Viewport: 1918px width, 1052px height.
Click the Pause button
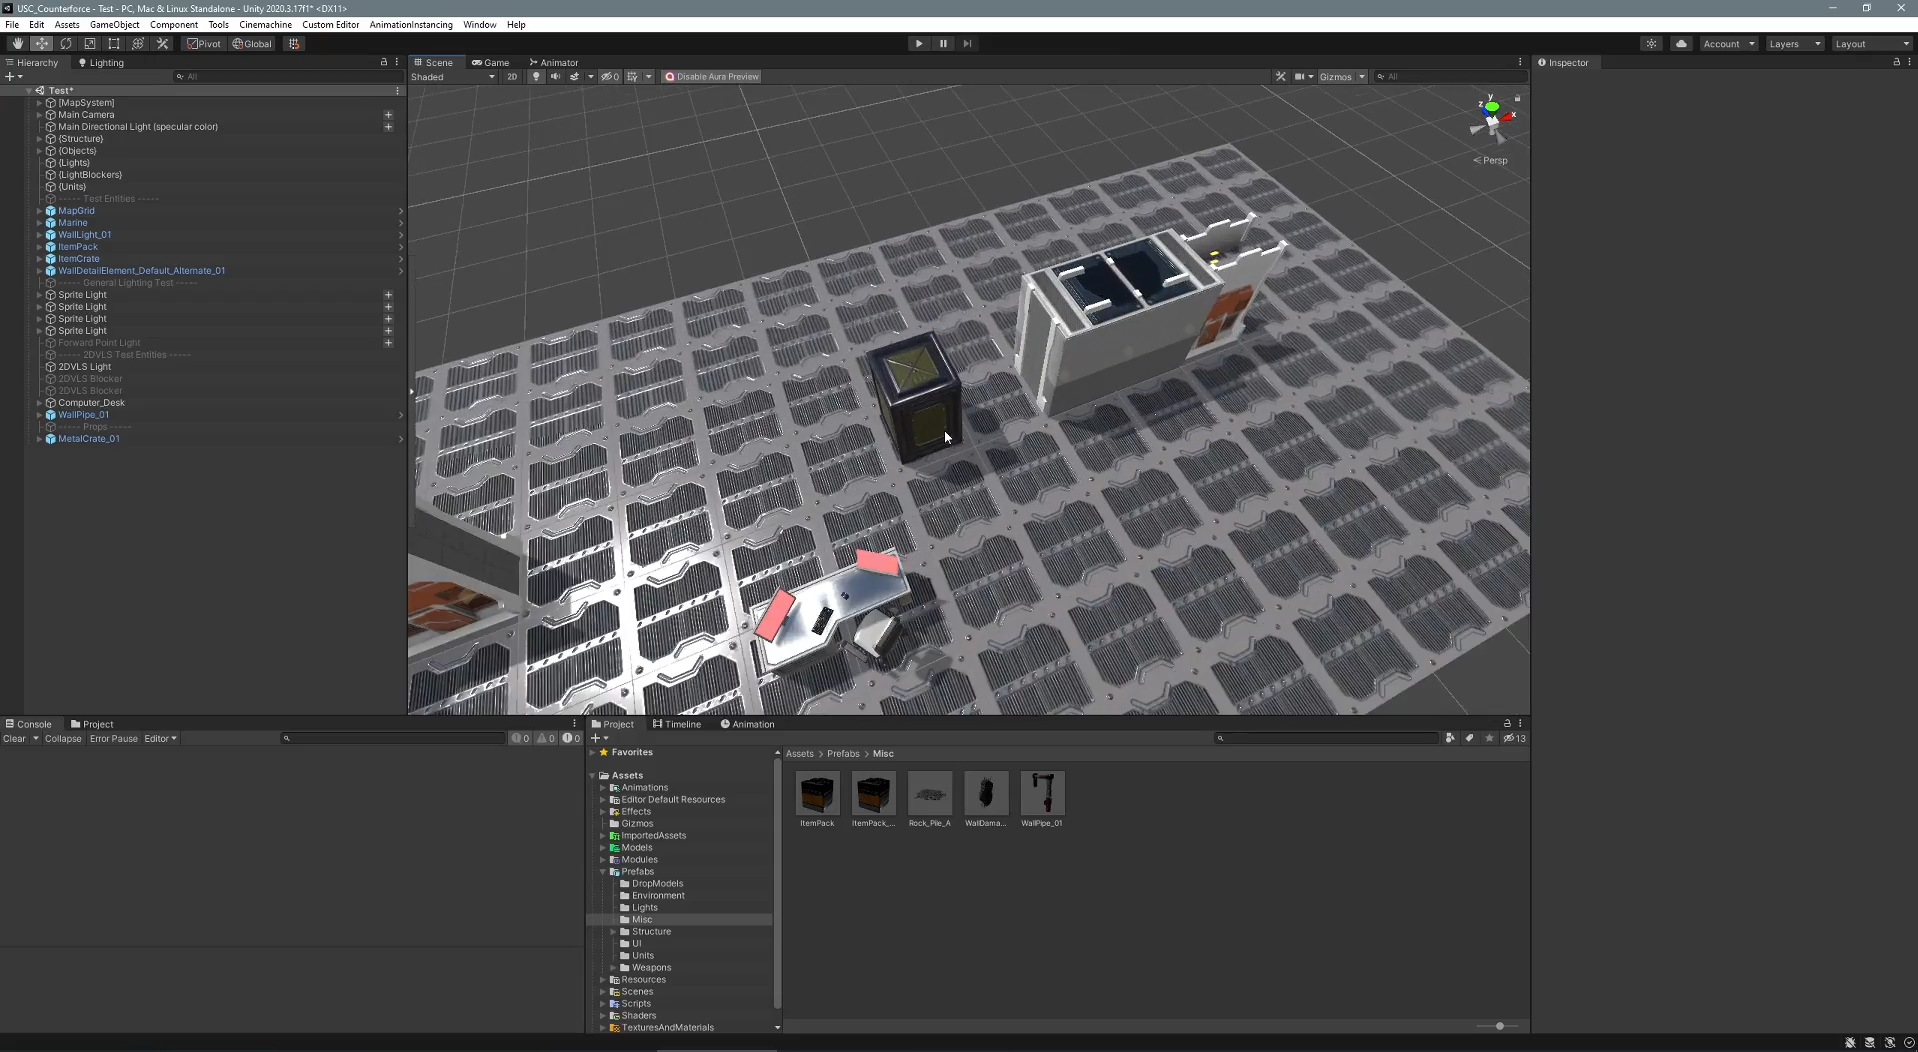(943, 44)
